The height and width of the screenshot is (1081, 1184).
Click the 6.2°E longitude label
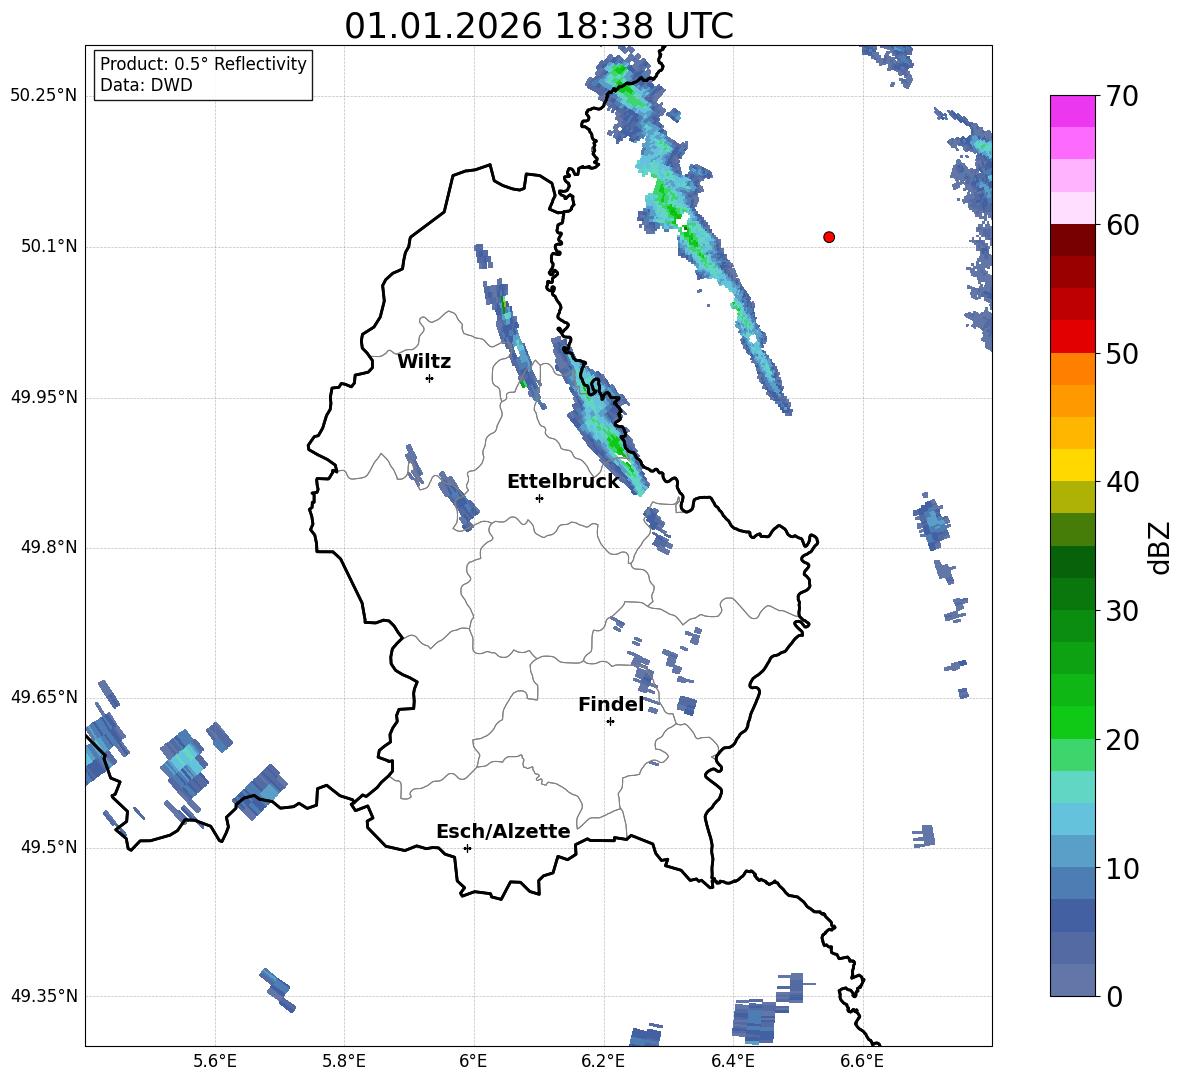click(603, 1061)
